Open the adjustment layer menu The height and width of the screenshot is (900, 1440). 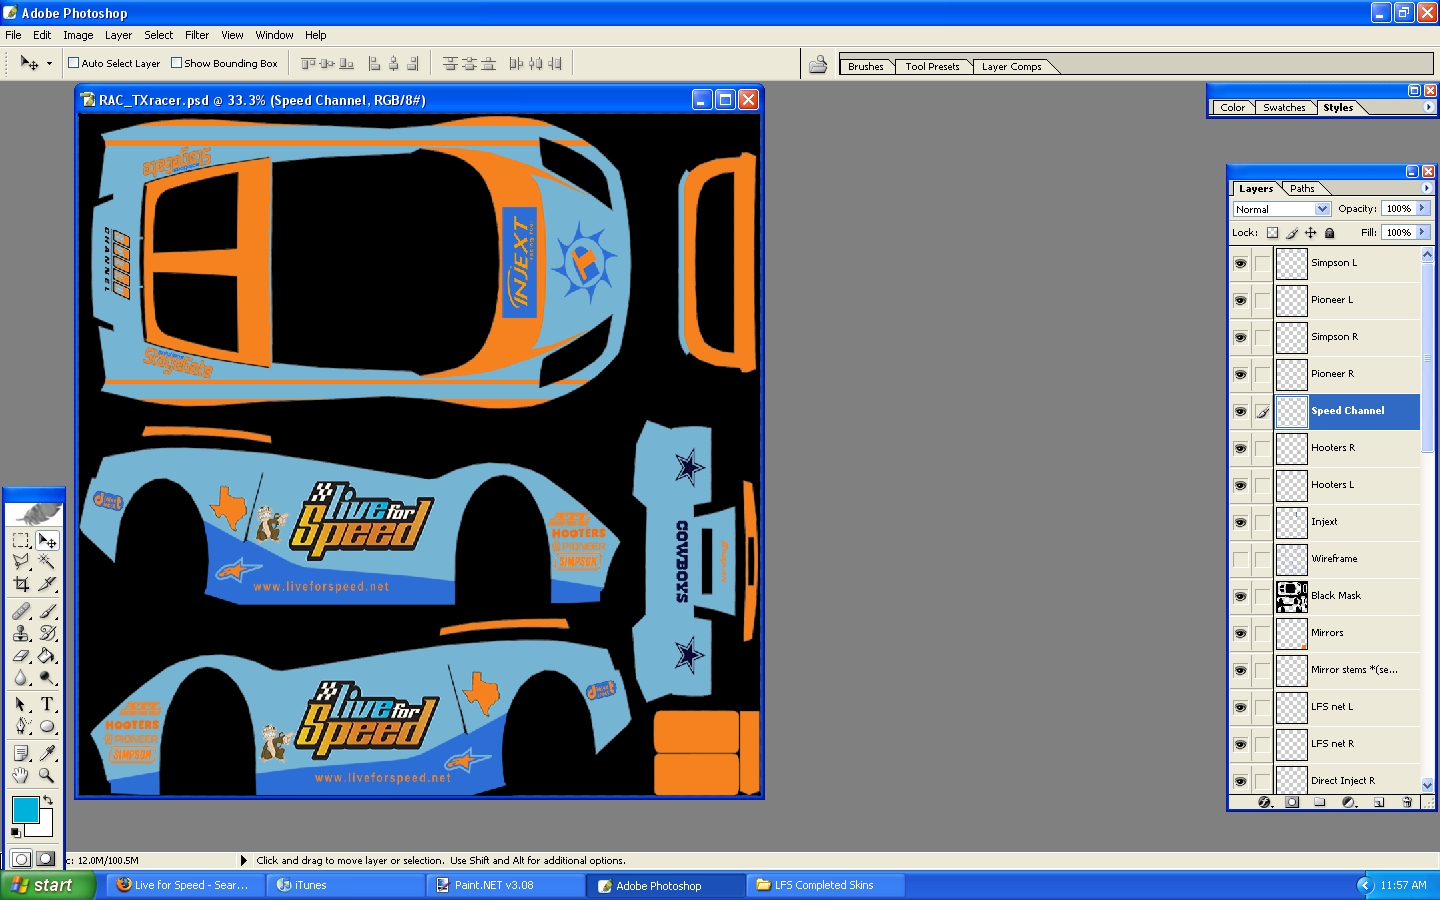coord(1349,802)
